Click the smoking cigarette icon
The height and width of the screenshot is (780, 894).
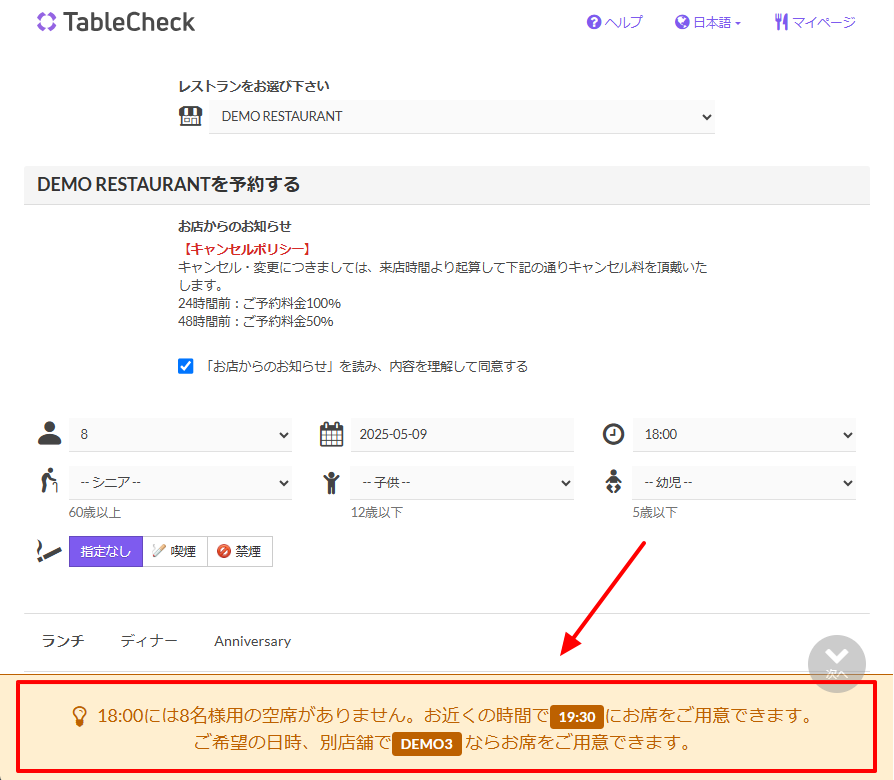click(x=48, y=551)
